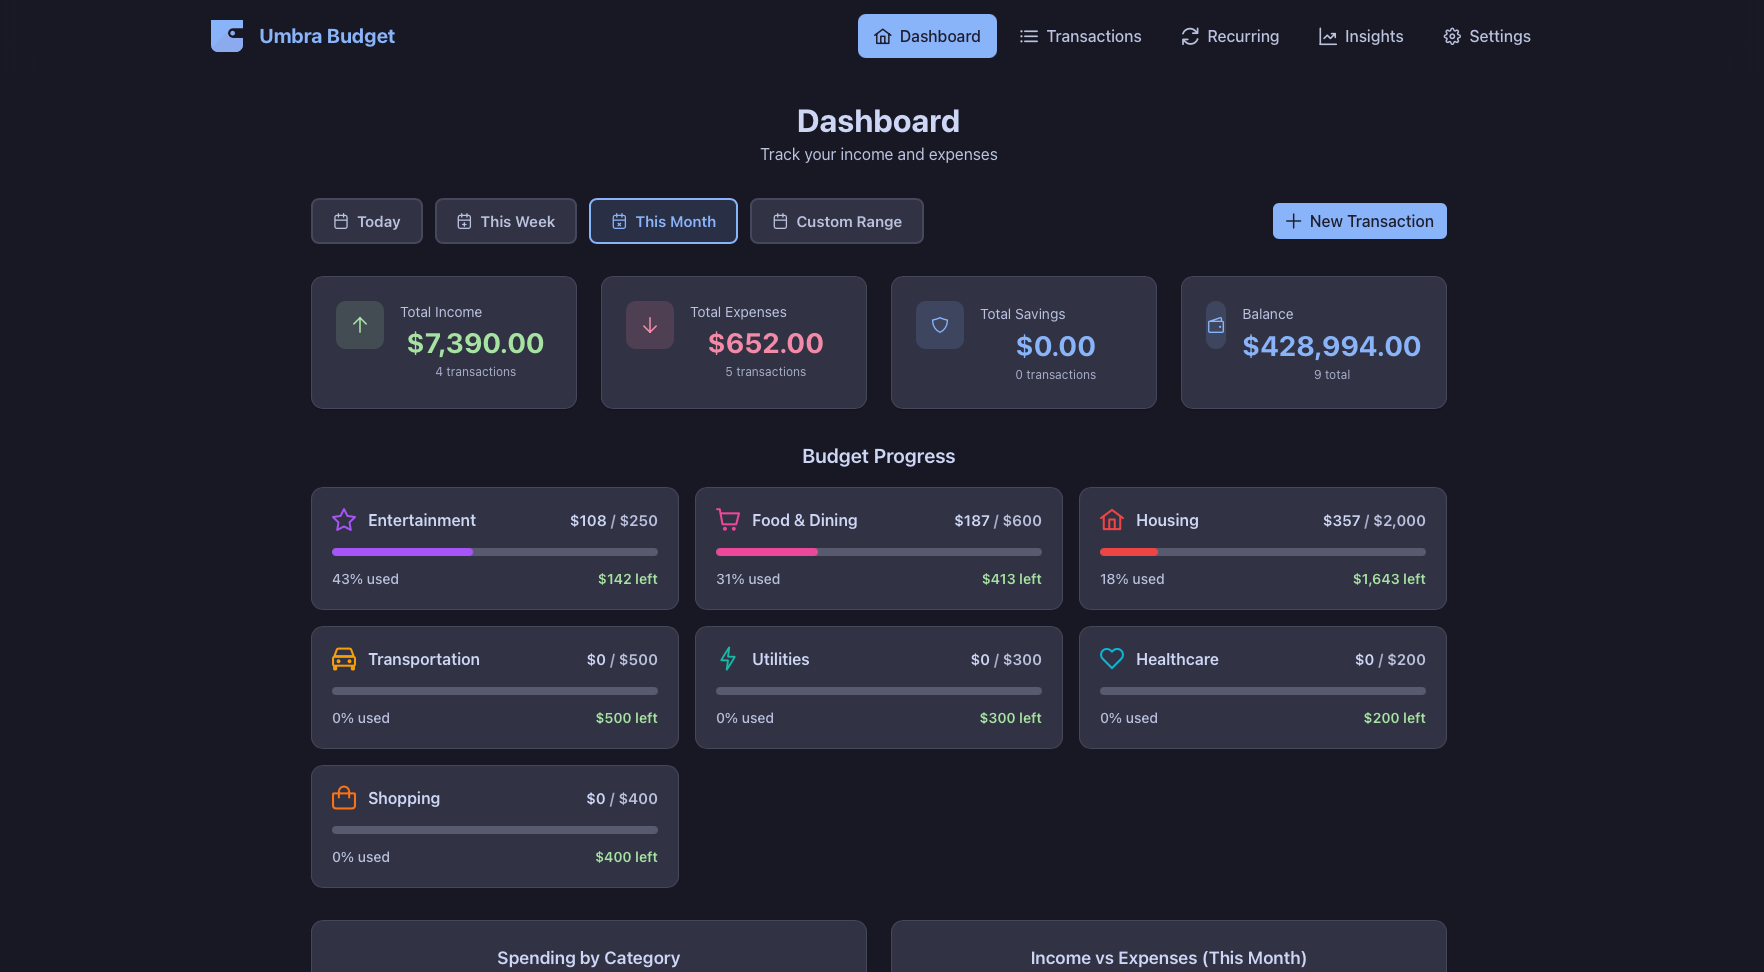
Task: Select the Today date filter
Action: [x=366, y=221]
